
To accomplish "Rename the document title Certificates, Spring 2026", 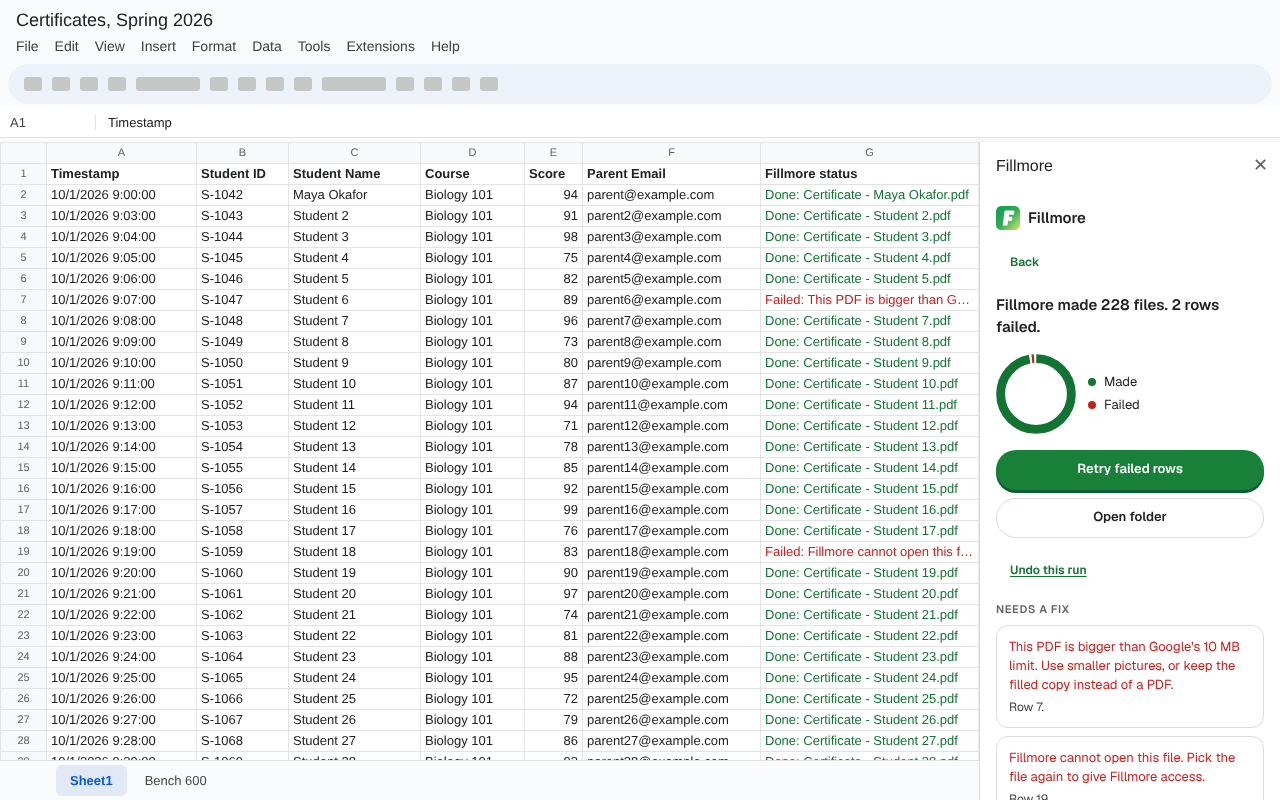I will coord(114,20).
